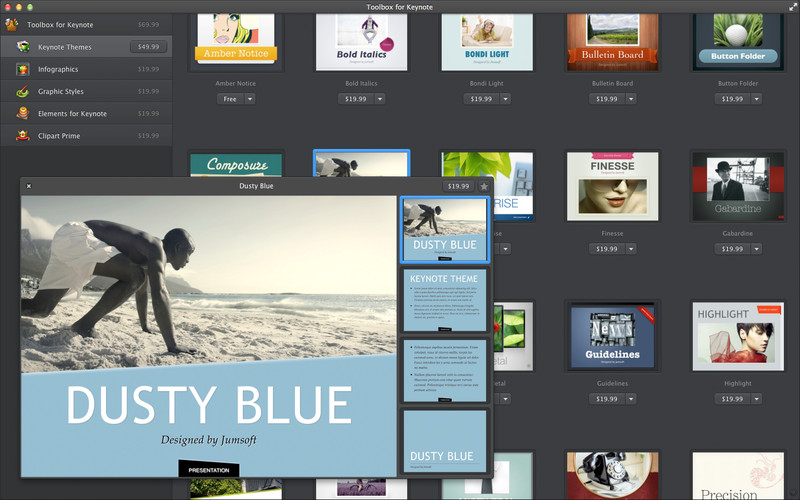Open Guidelines price dropdown arrow
Viewport: 800px width, 500px height.
(x=631, y=399)
